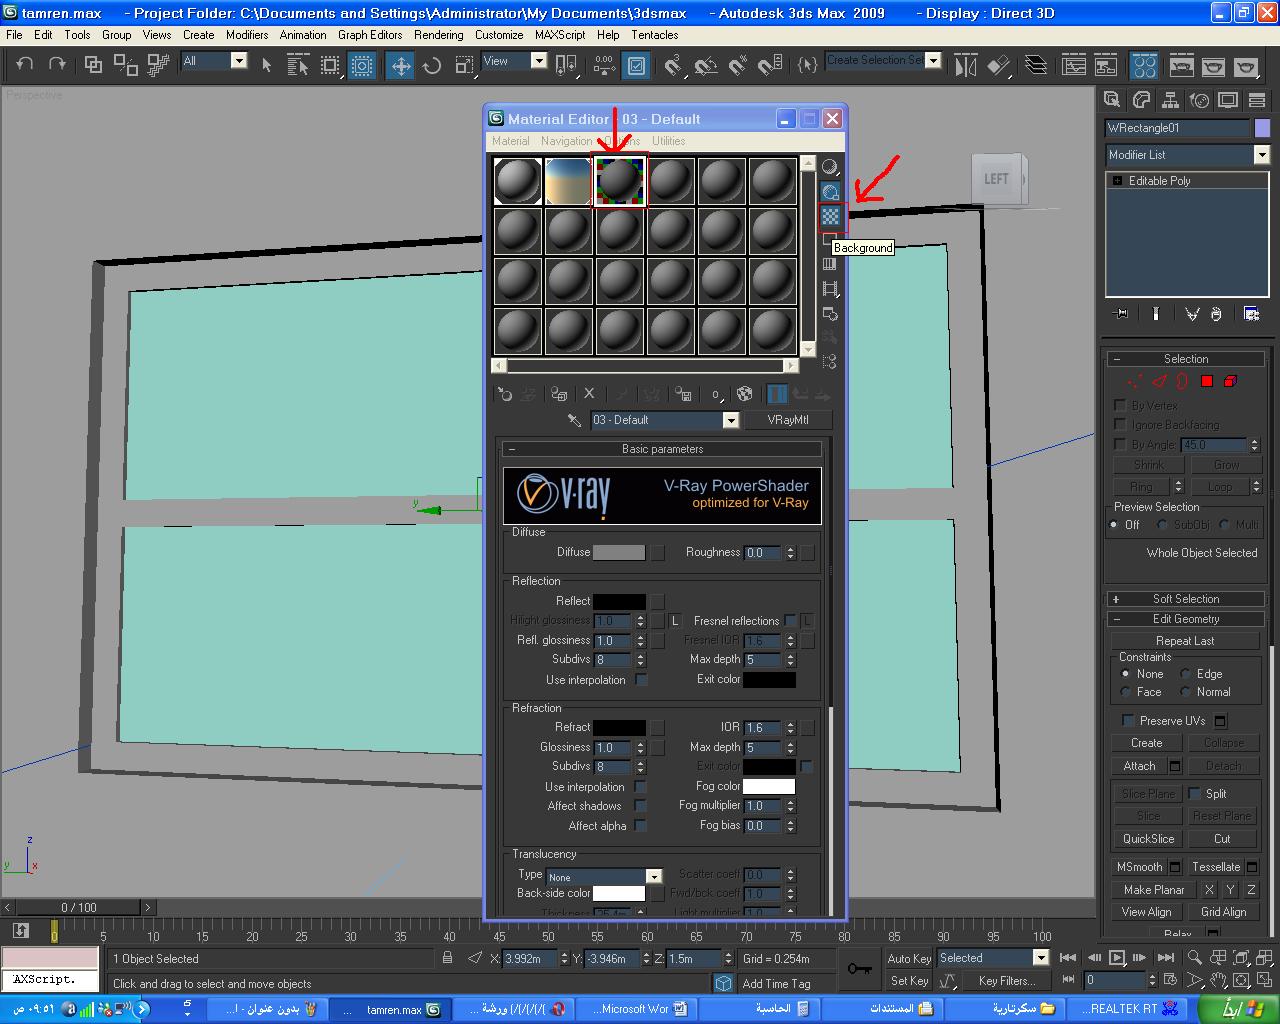Click the VRayMtl type button

788,420
